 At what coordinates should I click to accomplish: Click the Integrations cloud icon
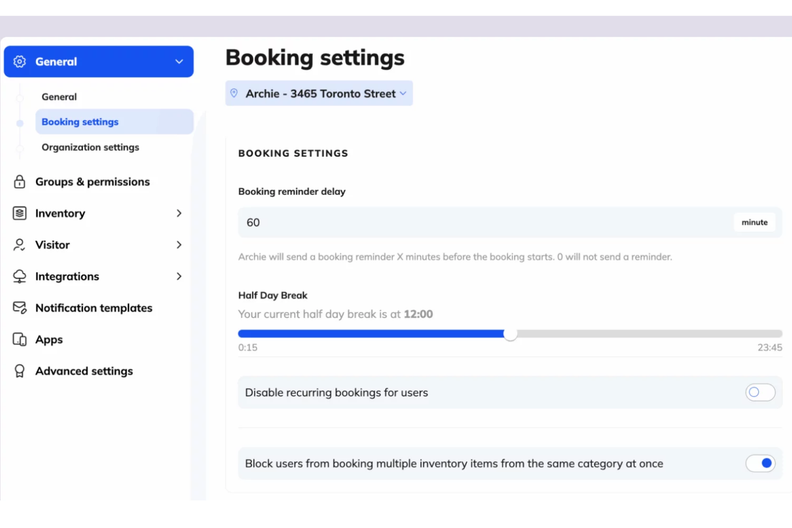(19, 276)
